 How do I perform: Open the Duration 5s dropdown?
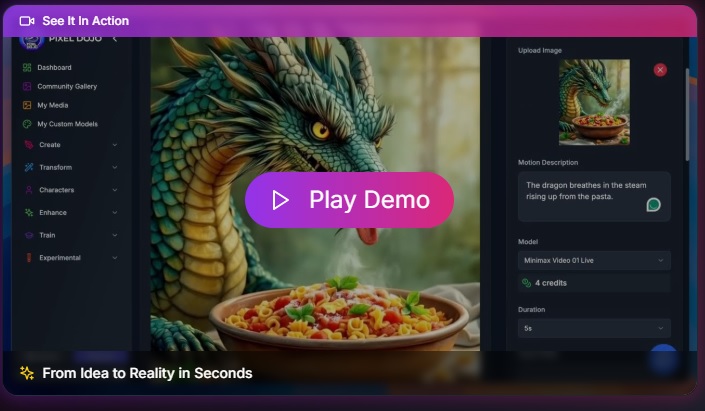pos(594,328)
